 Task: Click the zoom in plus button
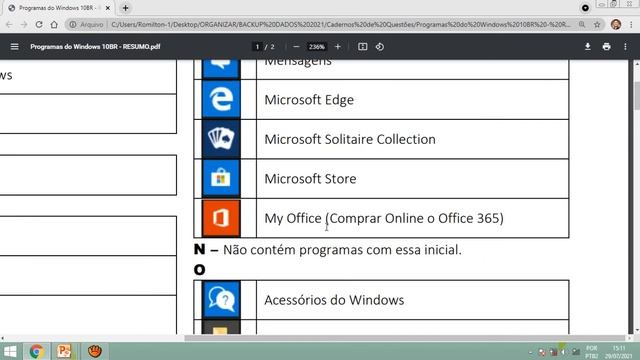(338, 47)
